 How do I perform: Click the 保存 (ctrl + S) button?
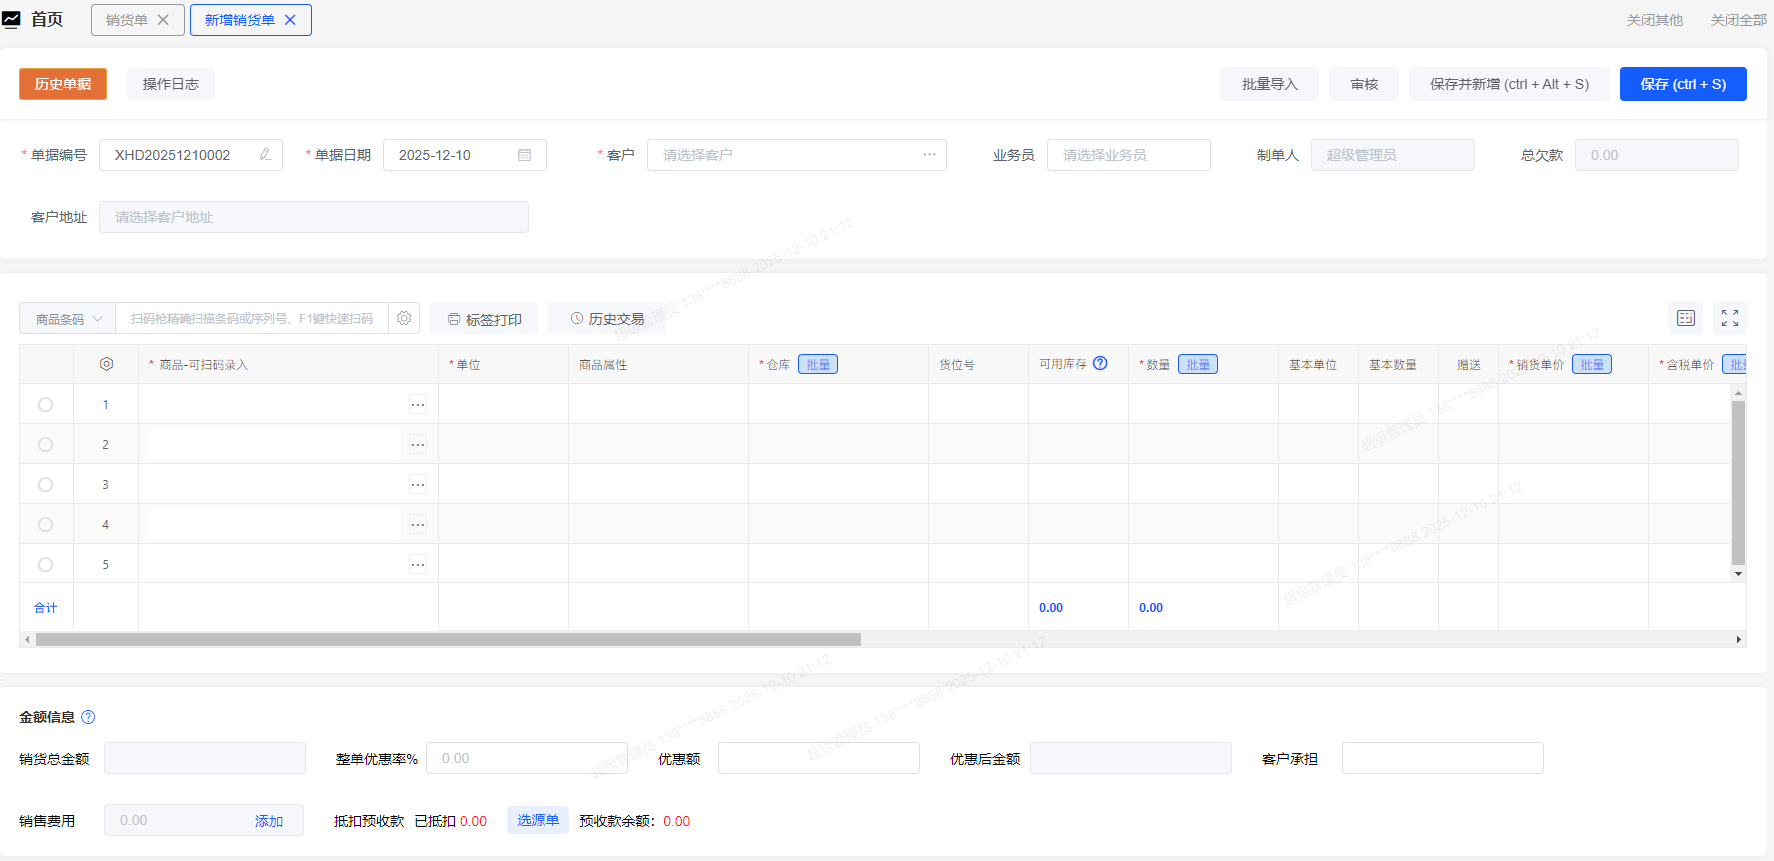[x=1682, y=84]
